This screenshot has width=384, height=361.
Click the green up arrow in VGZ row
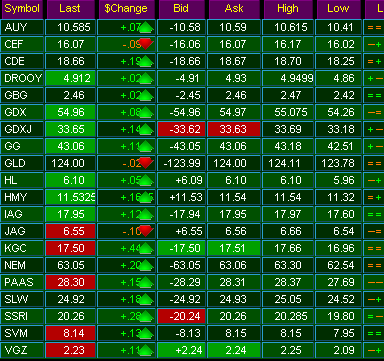click(146, 350)
